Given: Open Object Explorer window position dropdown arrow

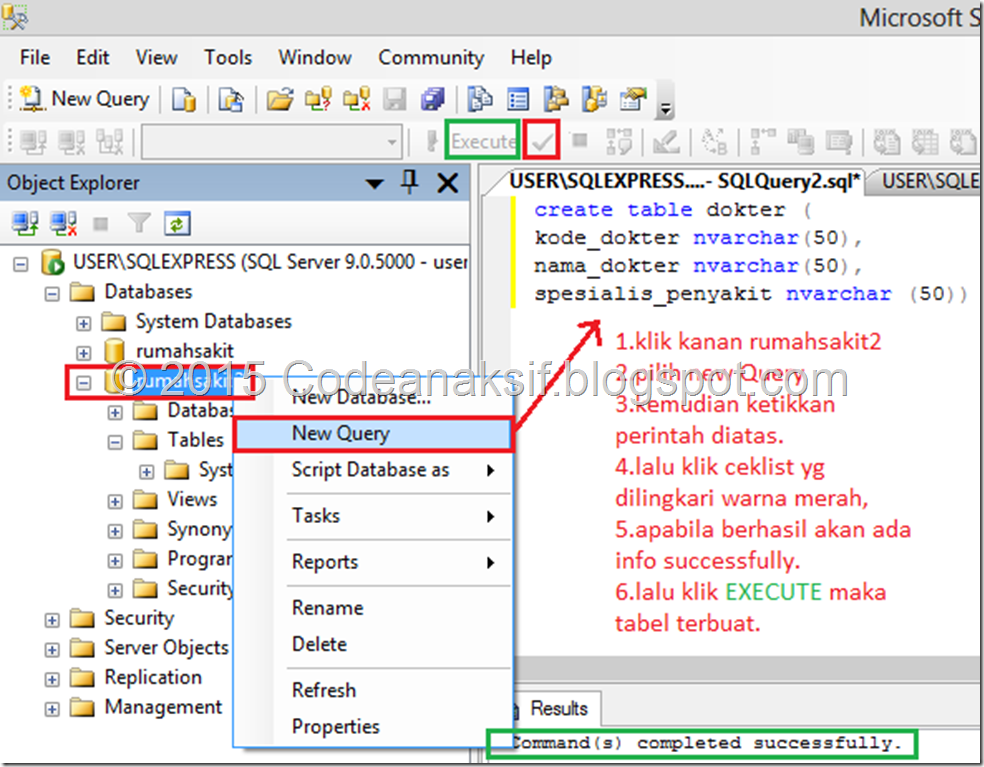Looking at the screenshot, I should (x=375, y=184).
